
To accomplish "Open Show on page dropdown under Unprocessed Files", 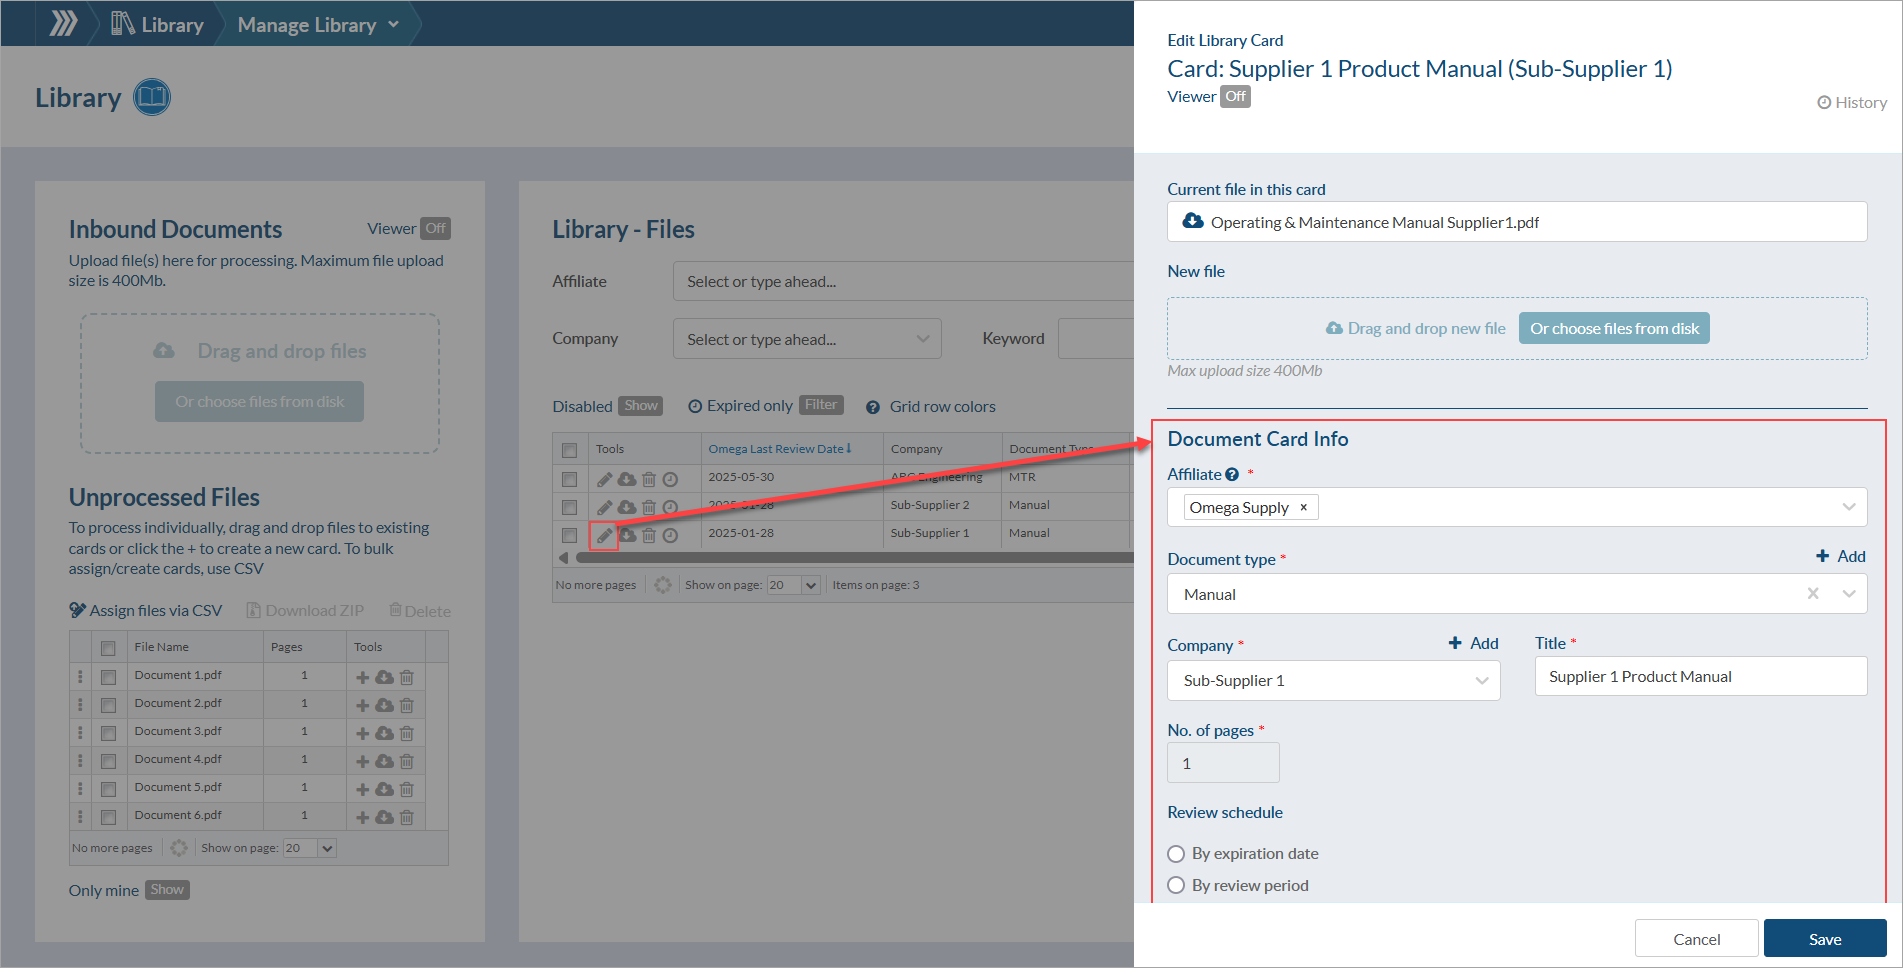I will 310,848.
